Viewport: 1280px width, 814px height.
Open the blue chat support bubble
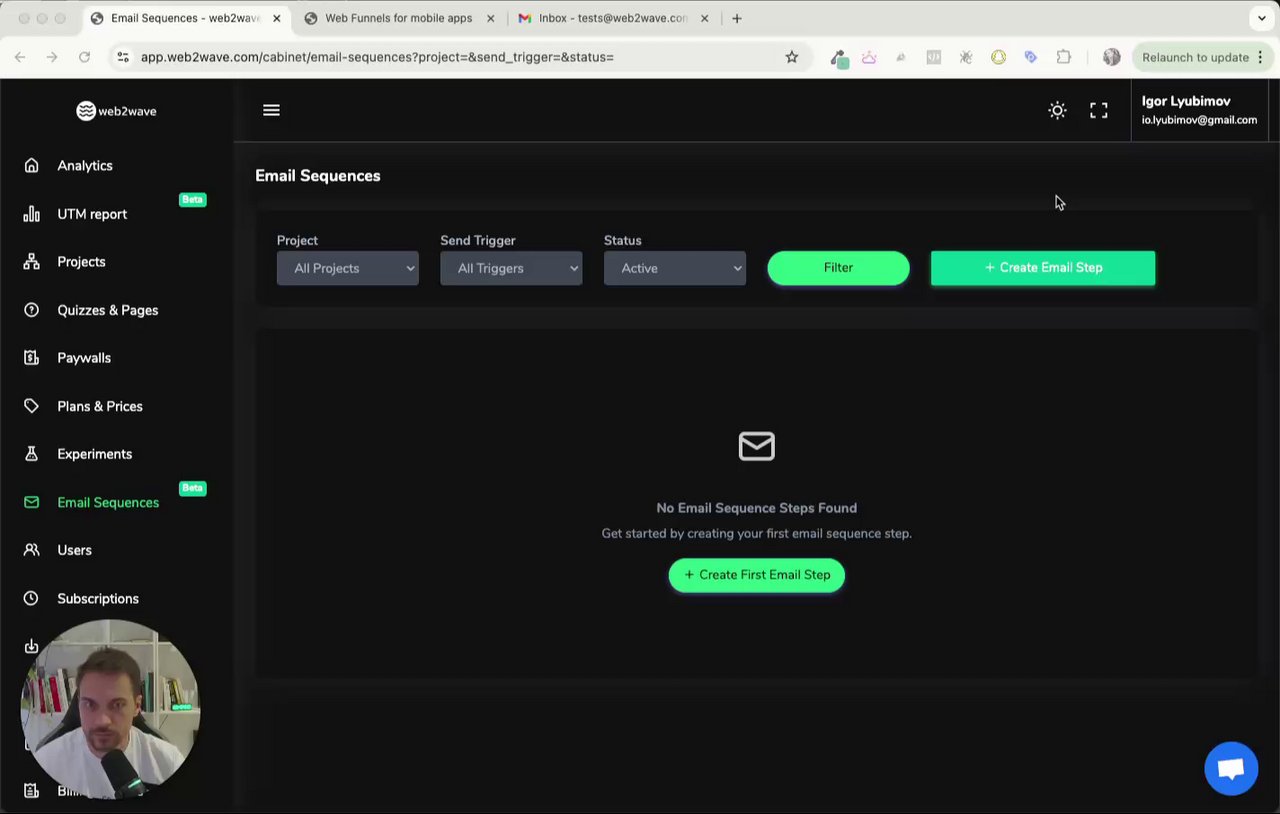1231,769
